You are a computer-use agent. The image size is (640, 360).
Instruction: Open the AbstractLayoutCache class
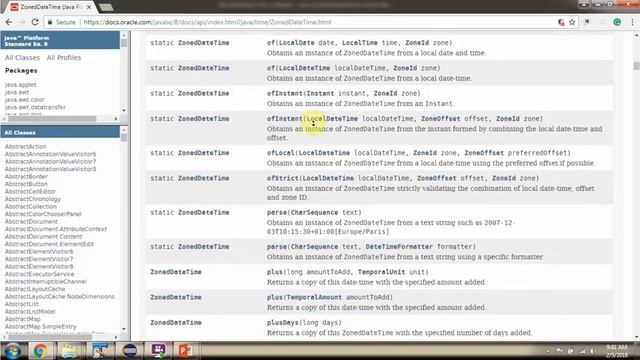click(35, 289)
